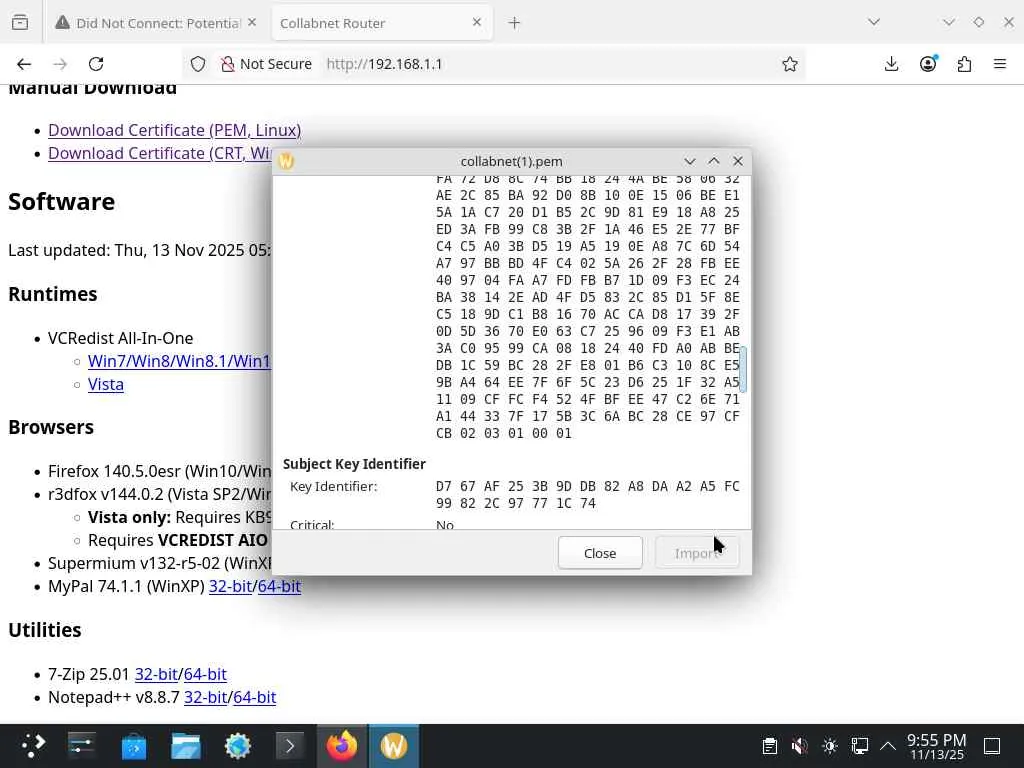Open the Firefox hamburger menu
The image size is (1024, 768).
coord(1000,64)
